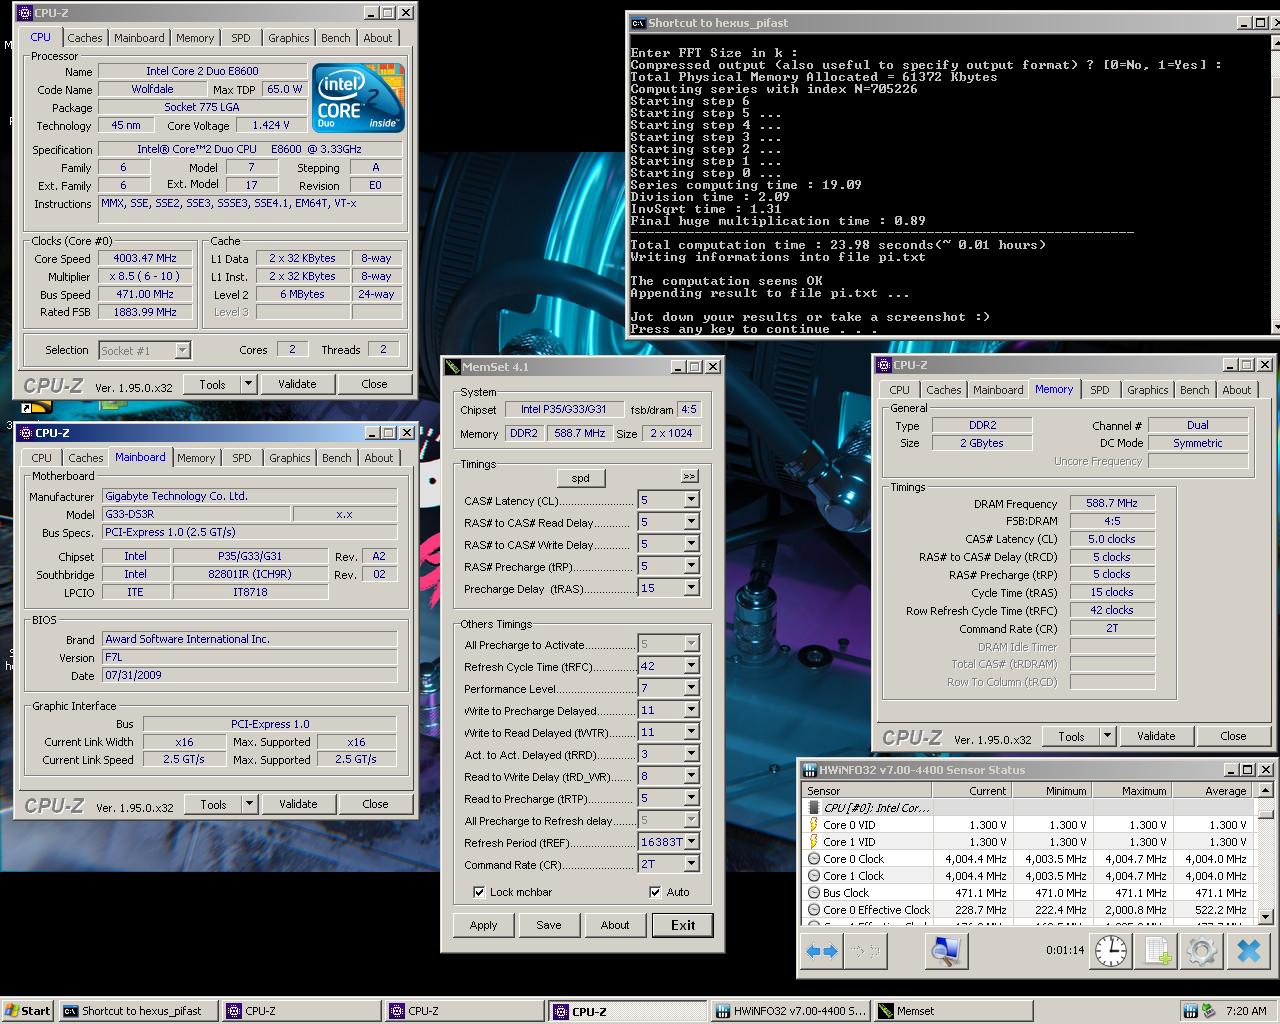The height and width of the screenshot is (1024, 1280).
Task: Click HWiNFO collapse columns dotted-arrows icon
Action: point(864,951)
